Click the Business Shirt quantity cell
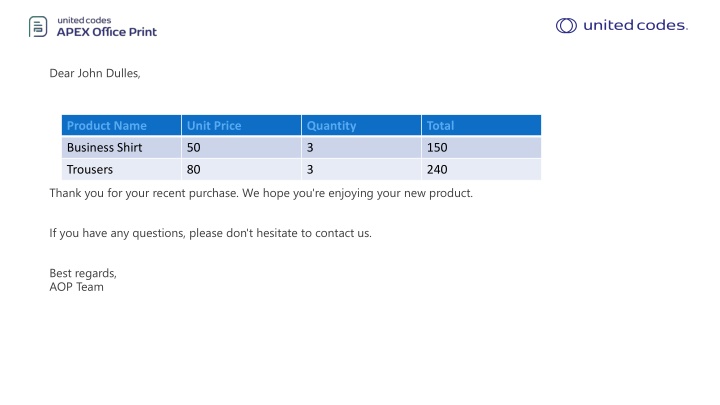The width and height of the screenshot is (720, 405). coord(361,147)
